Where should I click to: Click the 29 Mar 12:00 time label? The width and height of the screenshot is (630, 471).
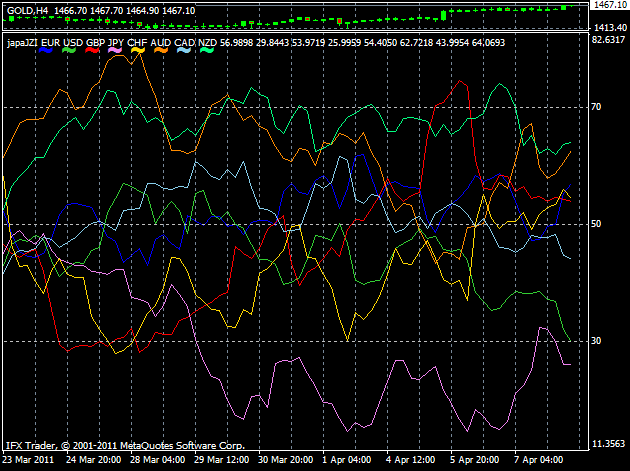[221, 459]
